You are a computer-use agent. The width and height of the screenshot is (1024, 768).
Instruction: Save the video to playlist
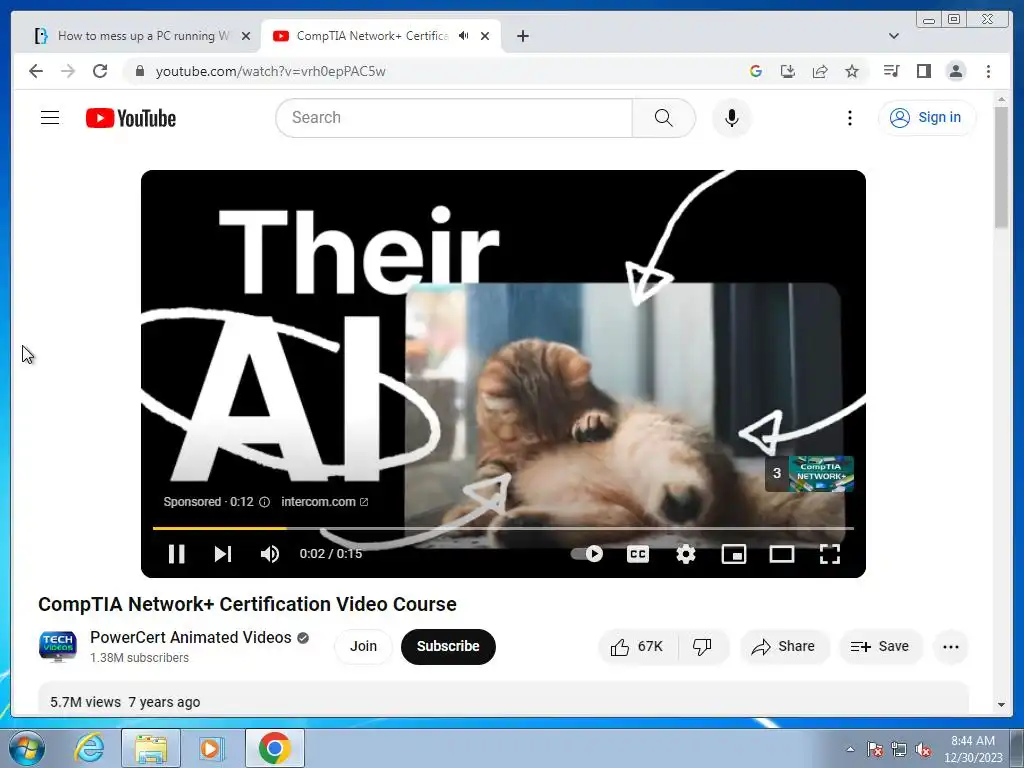tap(880, 647)
